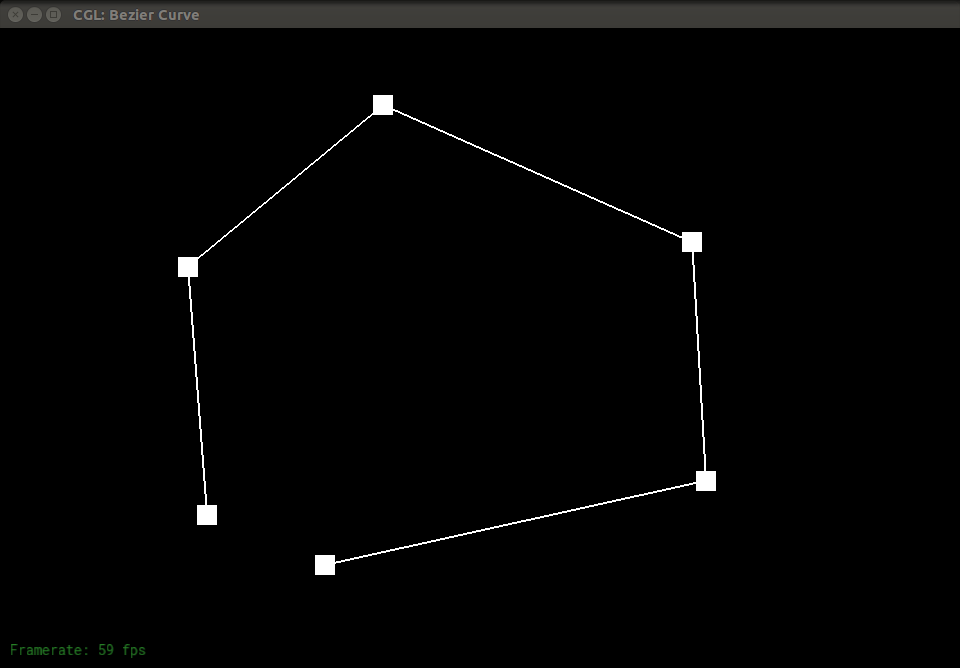Click the CGL: Bezier Curve window title
Viewport: 960px width, 668px height.
[136, 15]
